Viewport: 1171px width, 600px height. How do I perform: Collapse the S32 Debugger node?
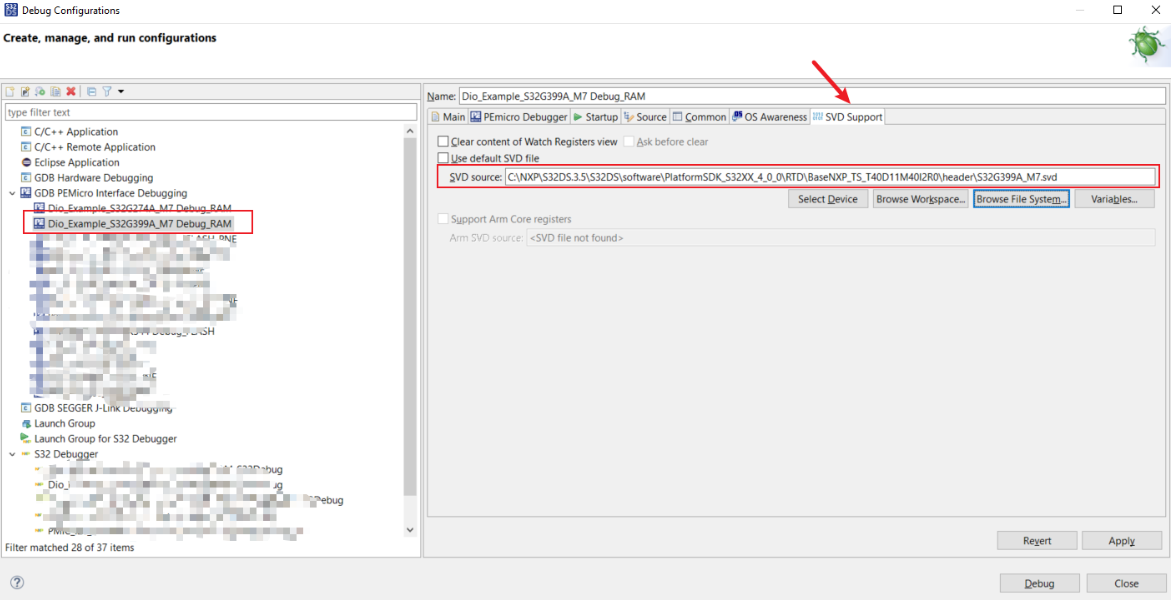coord(11,454)
